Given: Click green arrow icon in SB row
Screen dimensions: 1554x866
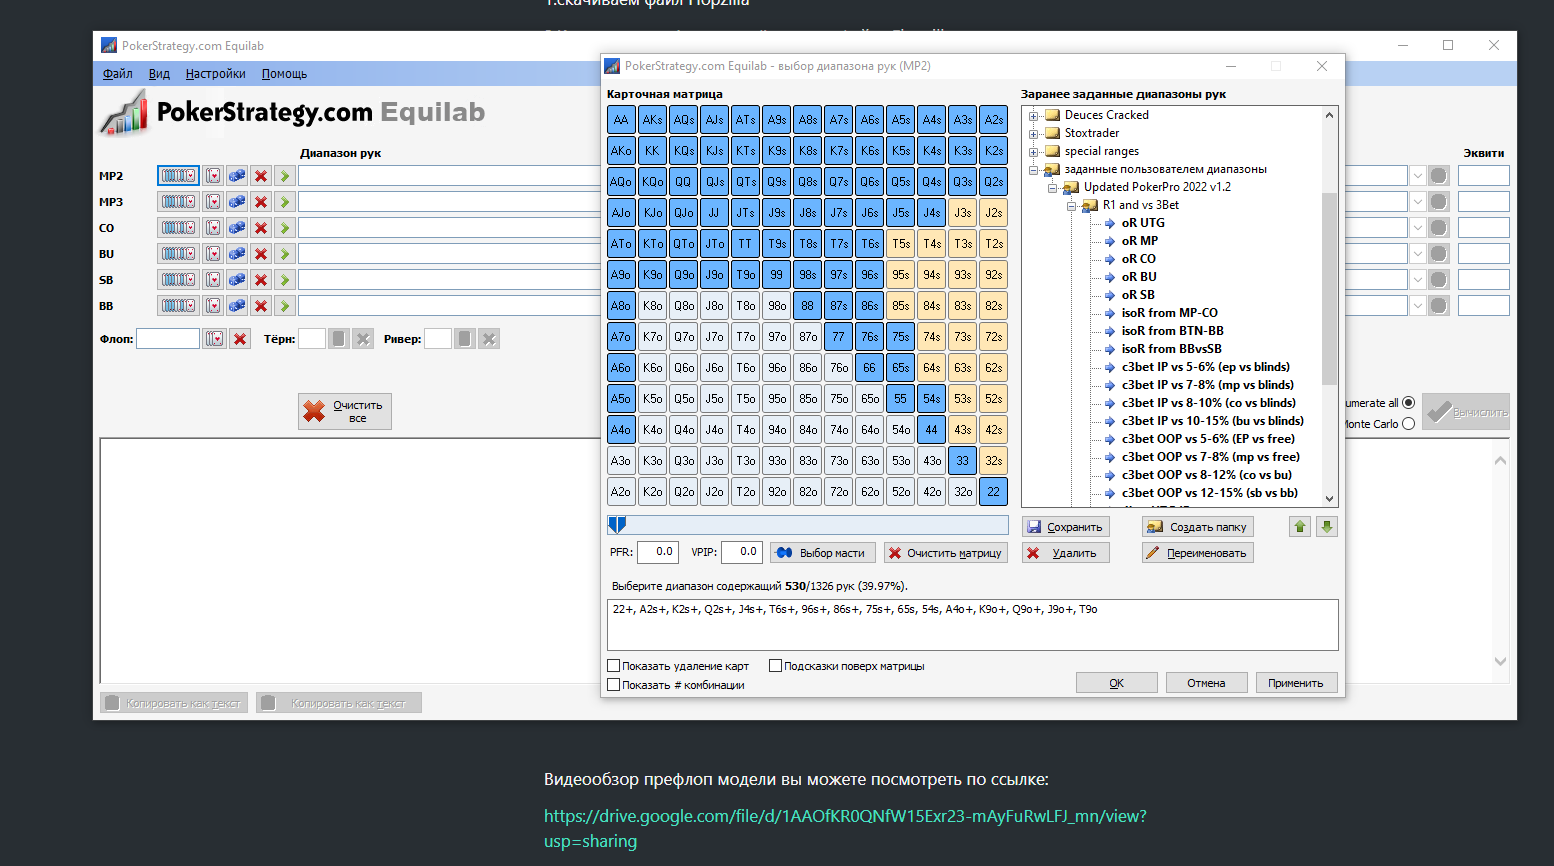Looking at the screenshot, I should click(285, 280).
